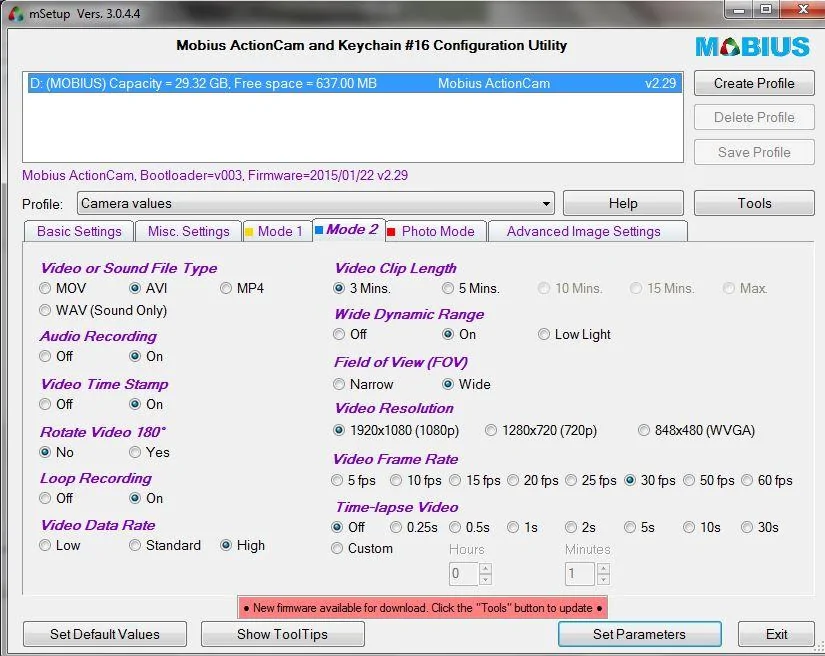Open the Profile dropdown Camera values
This screenshot has height=656, width=825.
tap(316, 204)
